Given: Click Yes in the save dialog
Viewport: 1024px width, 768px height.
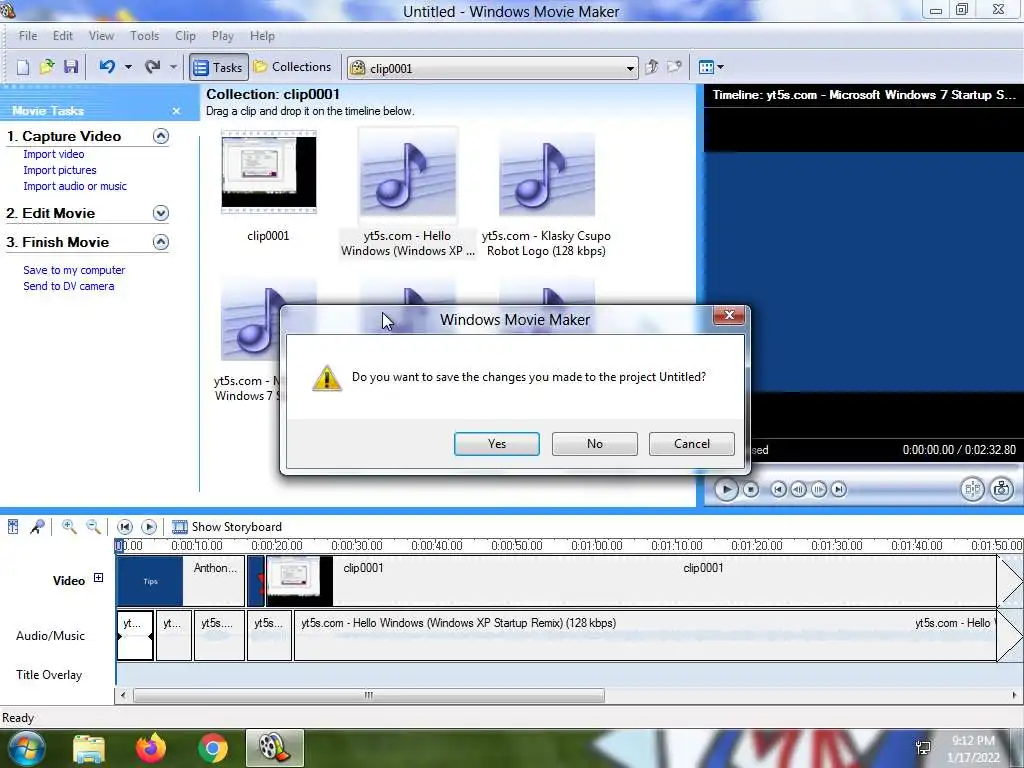Looking at the screenshot, I should (x=496, y=443).
